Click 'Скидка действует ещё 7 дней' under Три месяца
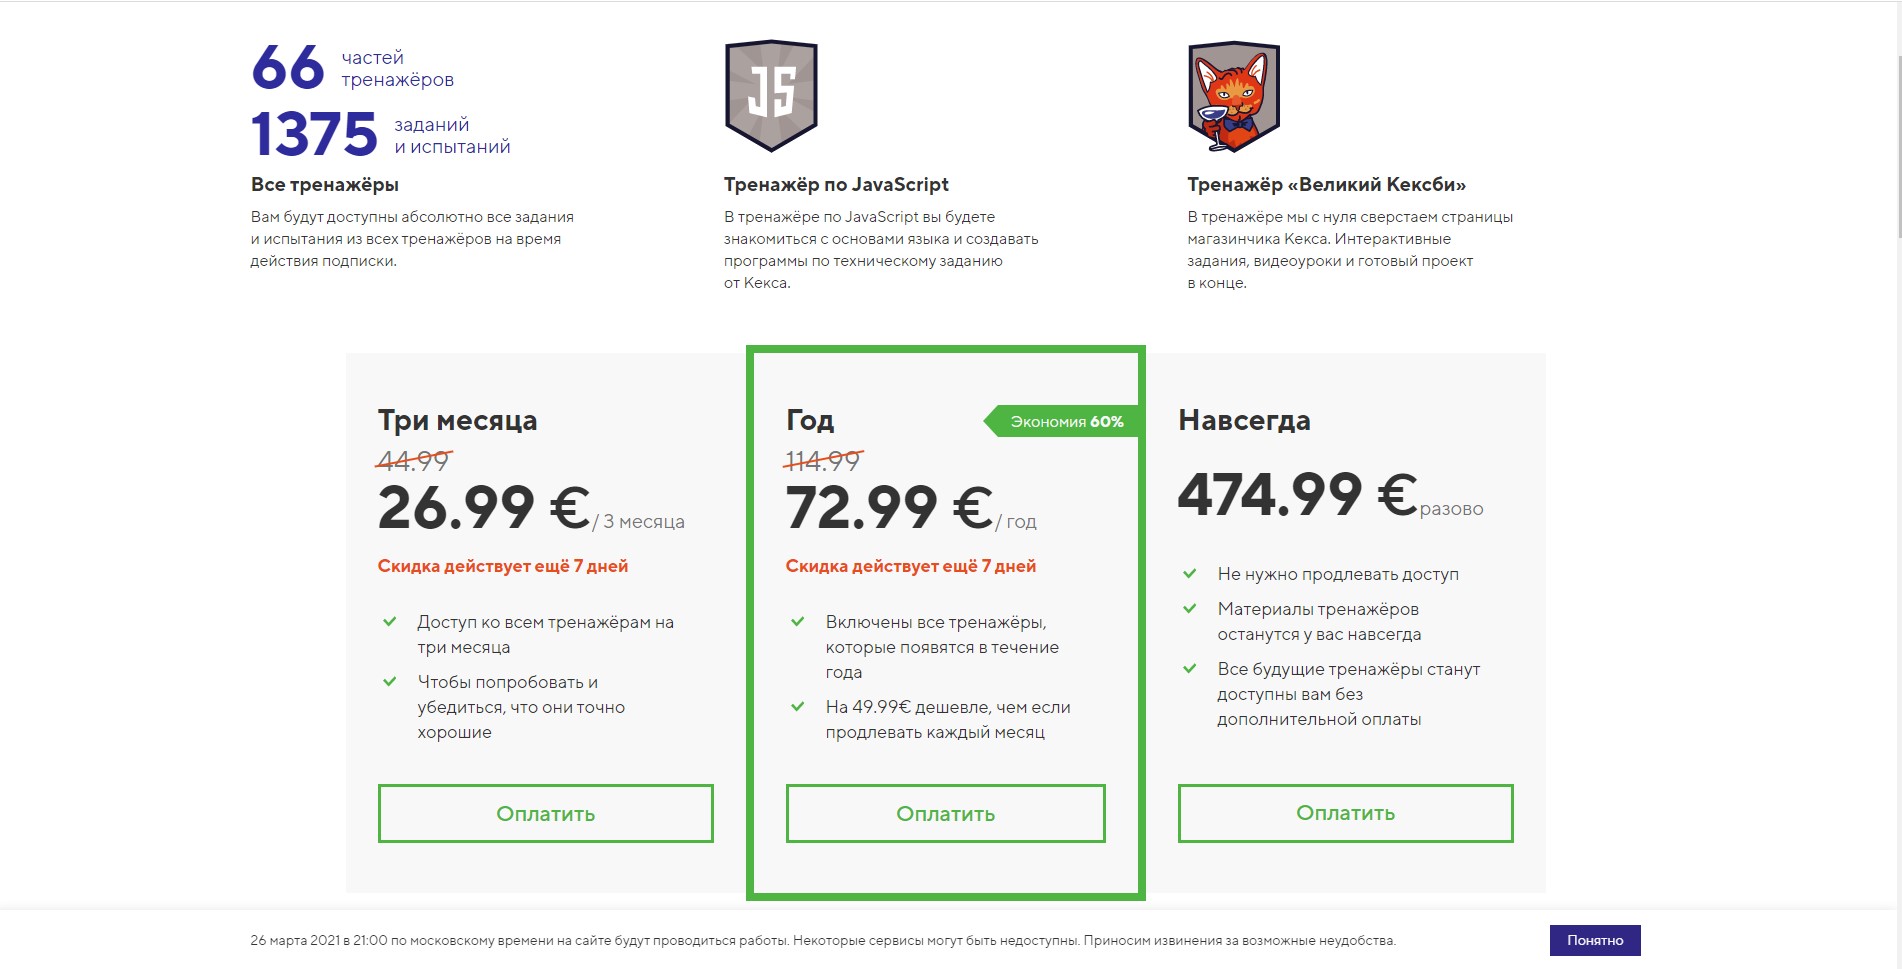1902x969 pixels. point(503,565)
